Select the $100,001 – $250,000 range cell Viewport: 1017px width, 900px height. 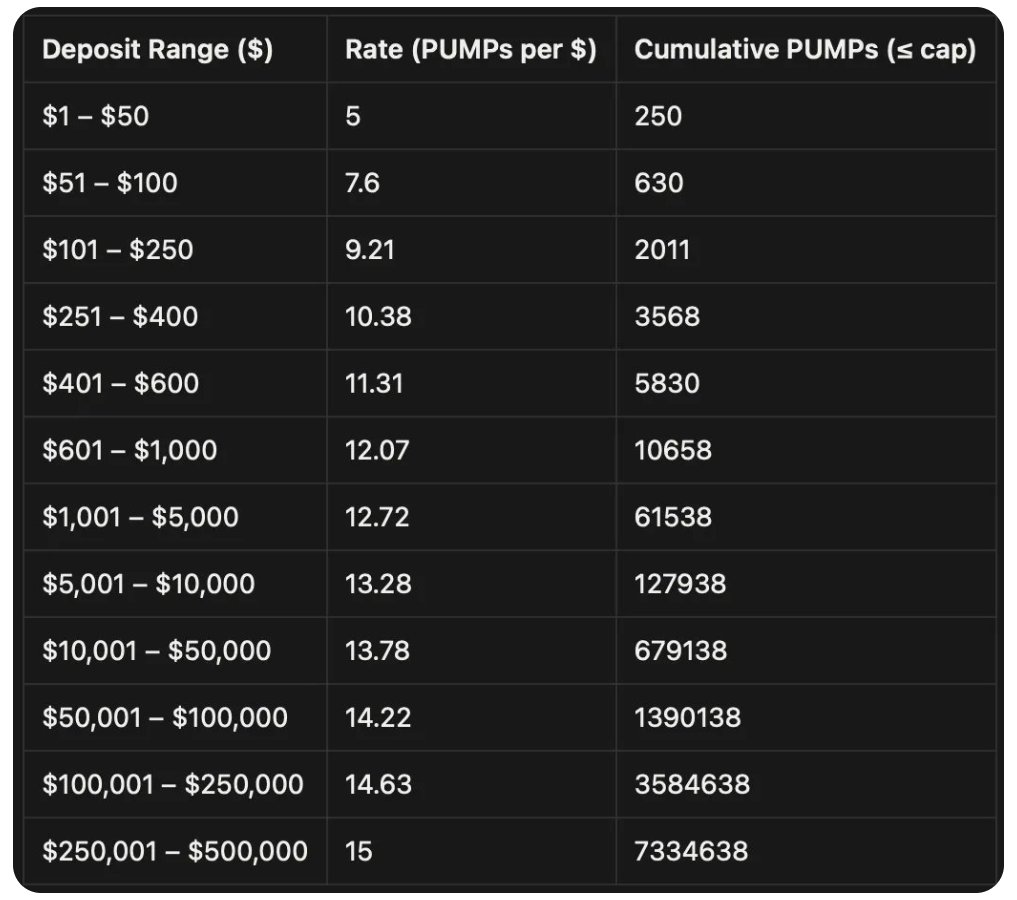click(x=173, y=785)
